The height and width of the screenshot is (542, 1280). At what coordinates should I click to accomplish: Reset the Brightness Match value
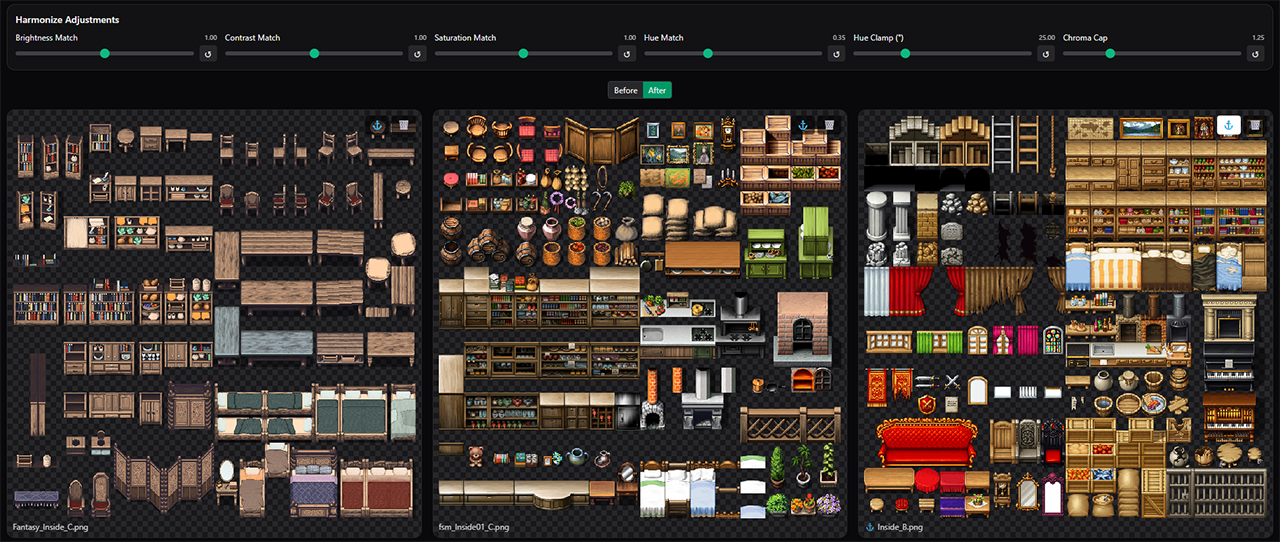click(x=208, y=54)
